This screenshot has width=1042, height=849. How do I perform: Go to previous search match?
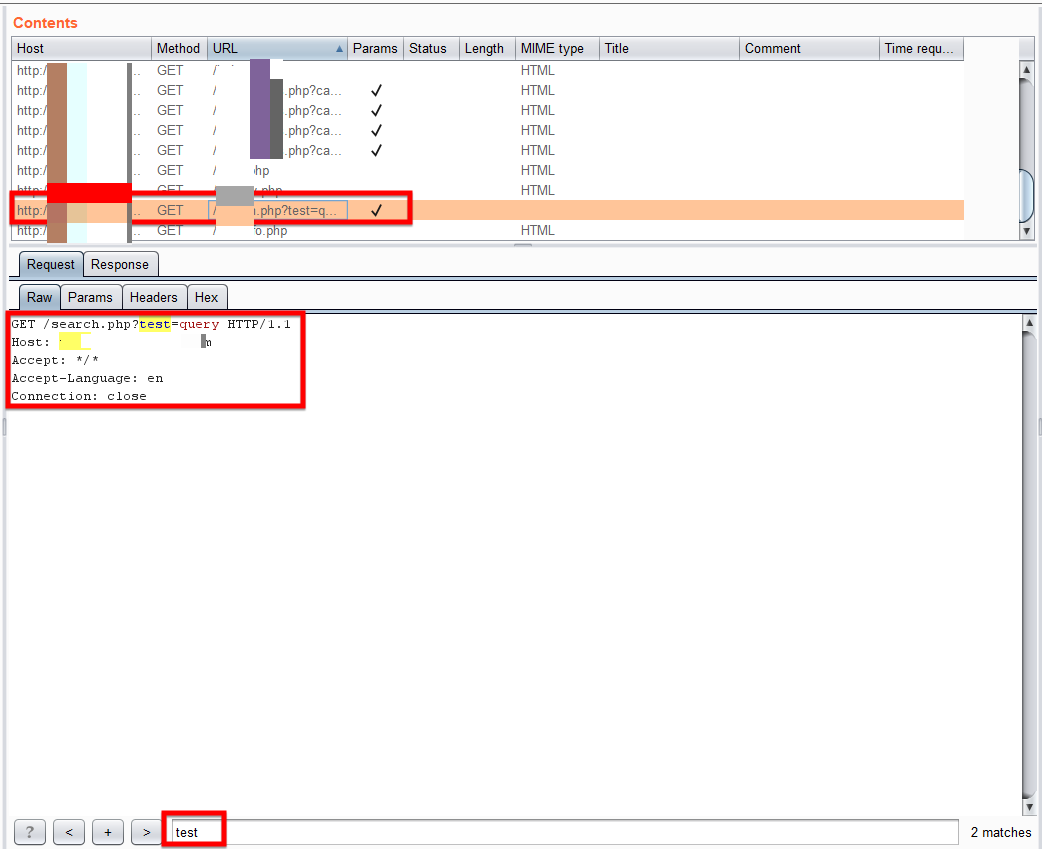(68, 832)
